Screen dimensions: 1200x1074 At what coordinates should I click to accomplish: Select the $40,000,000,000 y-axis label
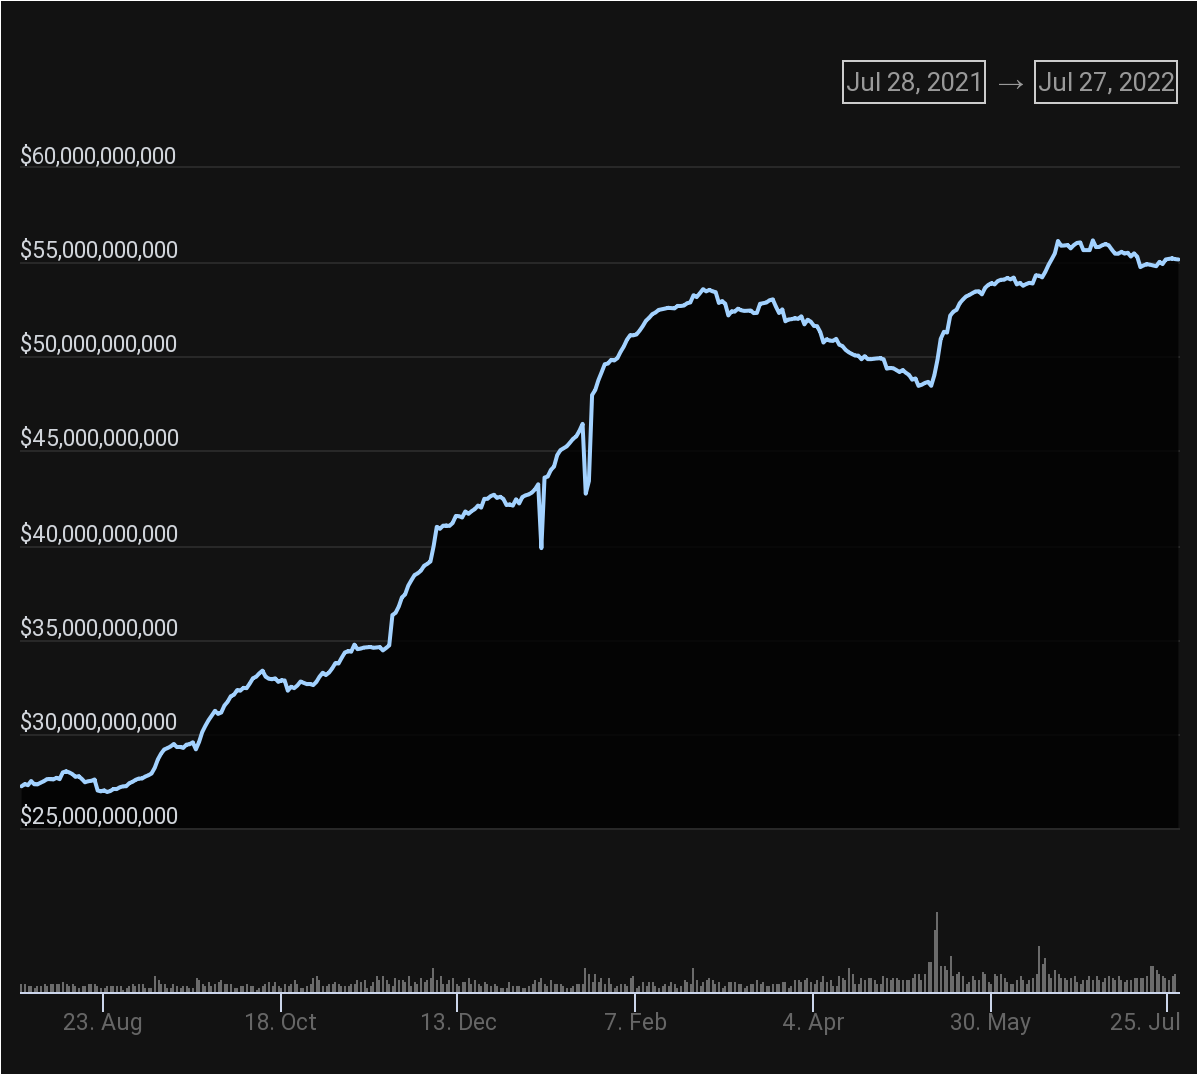point(98,534)
